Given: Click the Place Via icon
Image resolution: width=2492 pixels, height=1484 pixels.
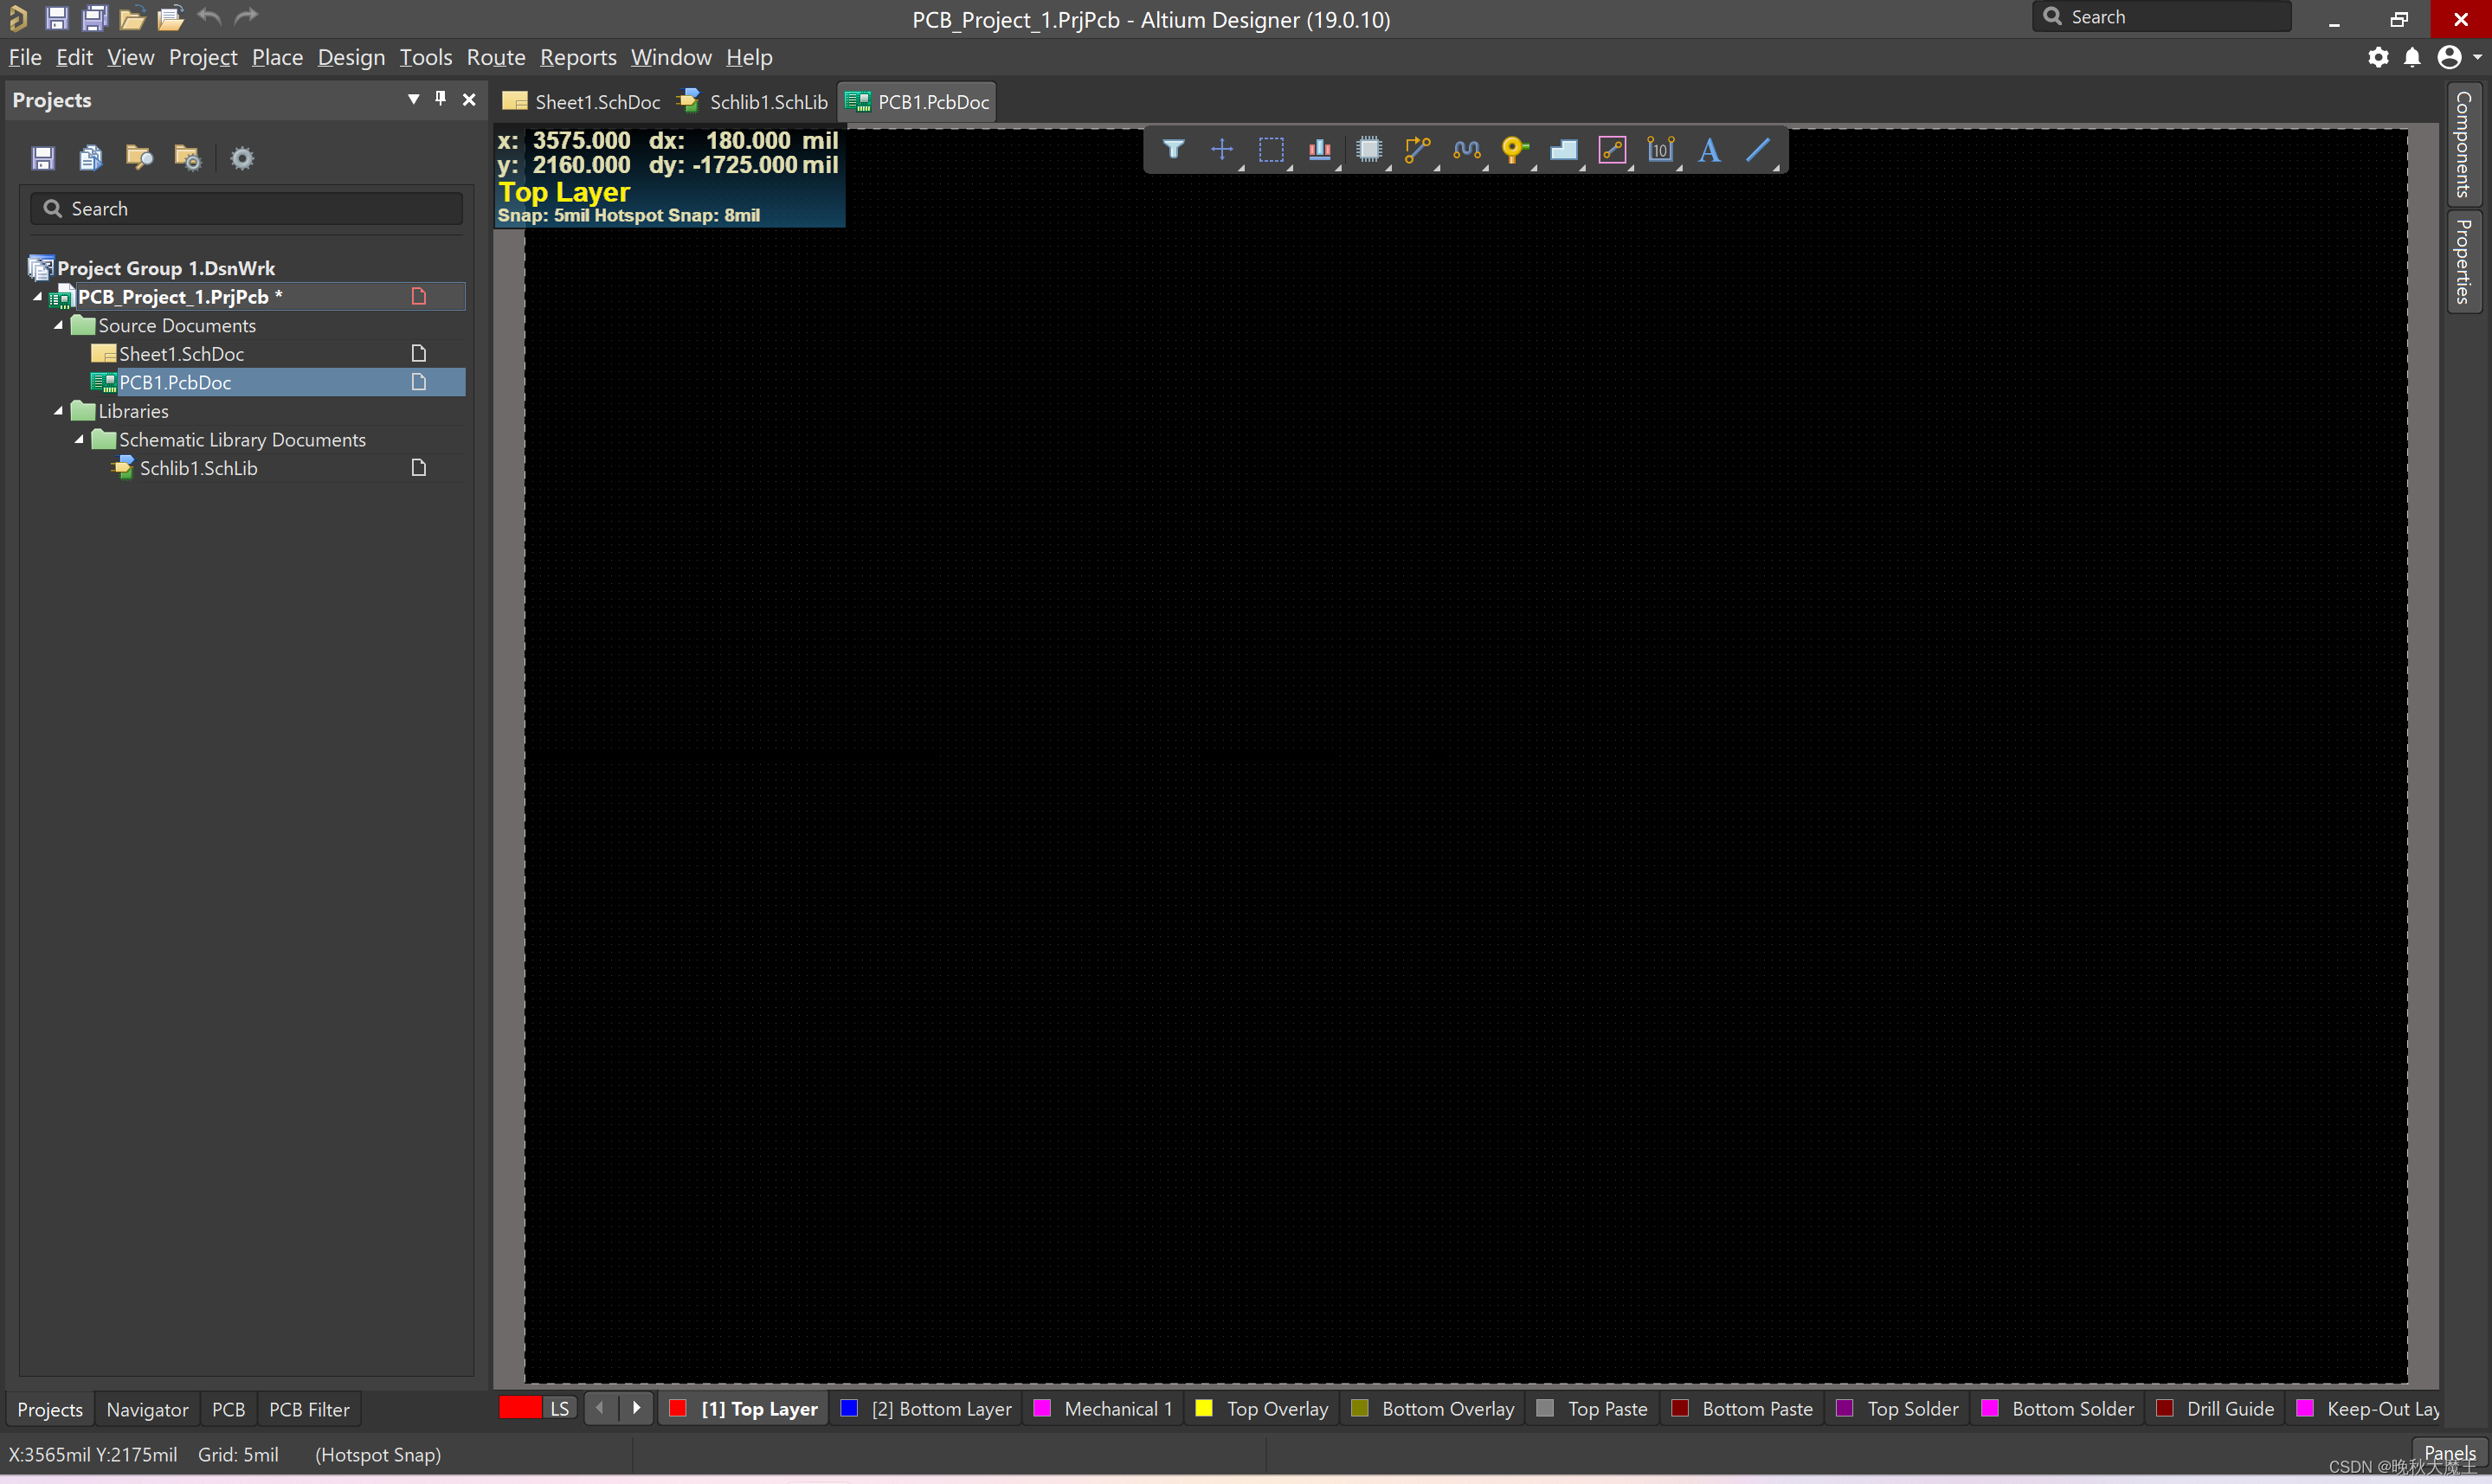Looking at the screenshot, I should click(1514, 150).
